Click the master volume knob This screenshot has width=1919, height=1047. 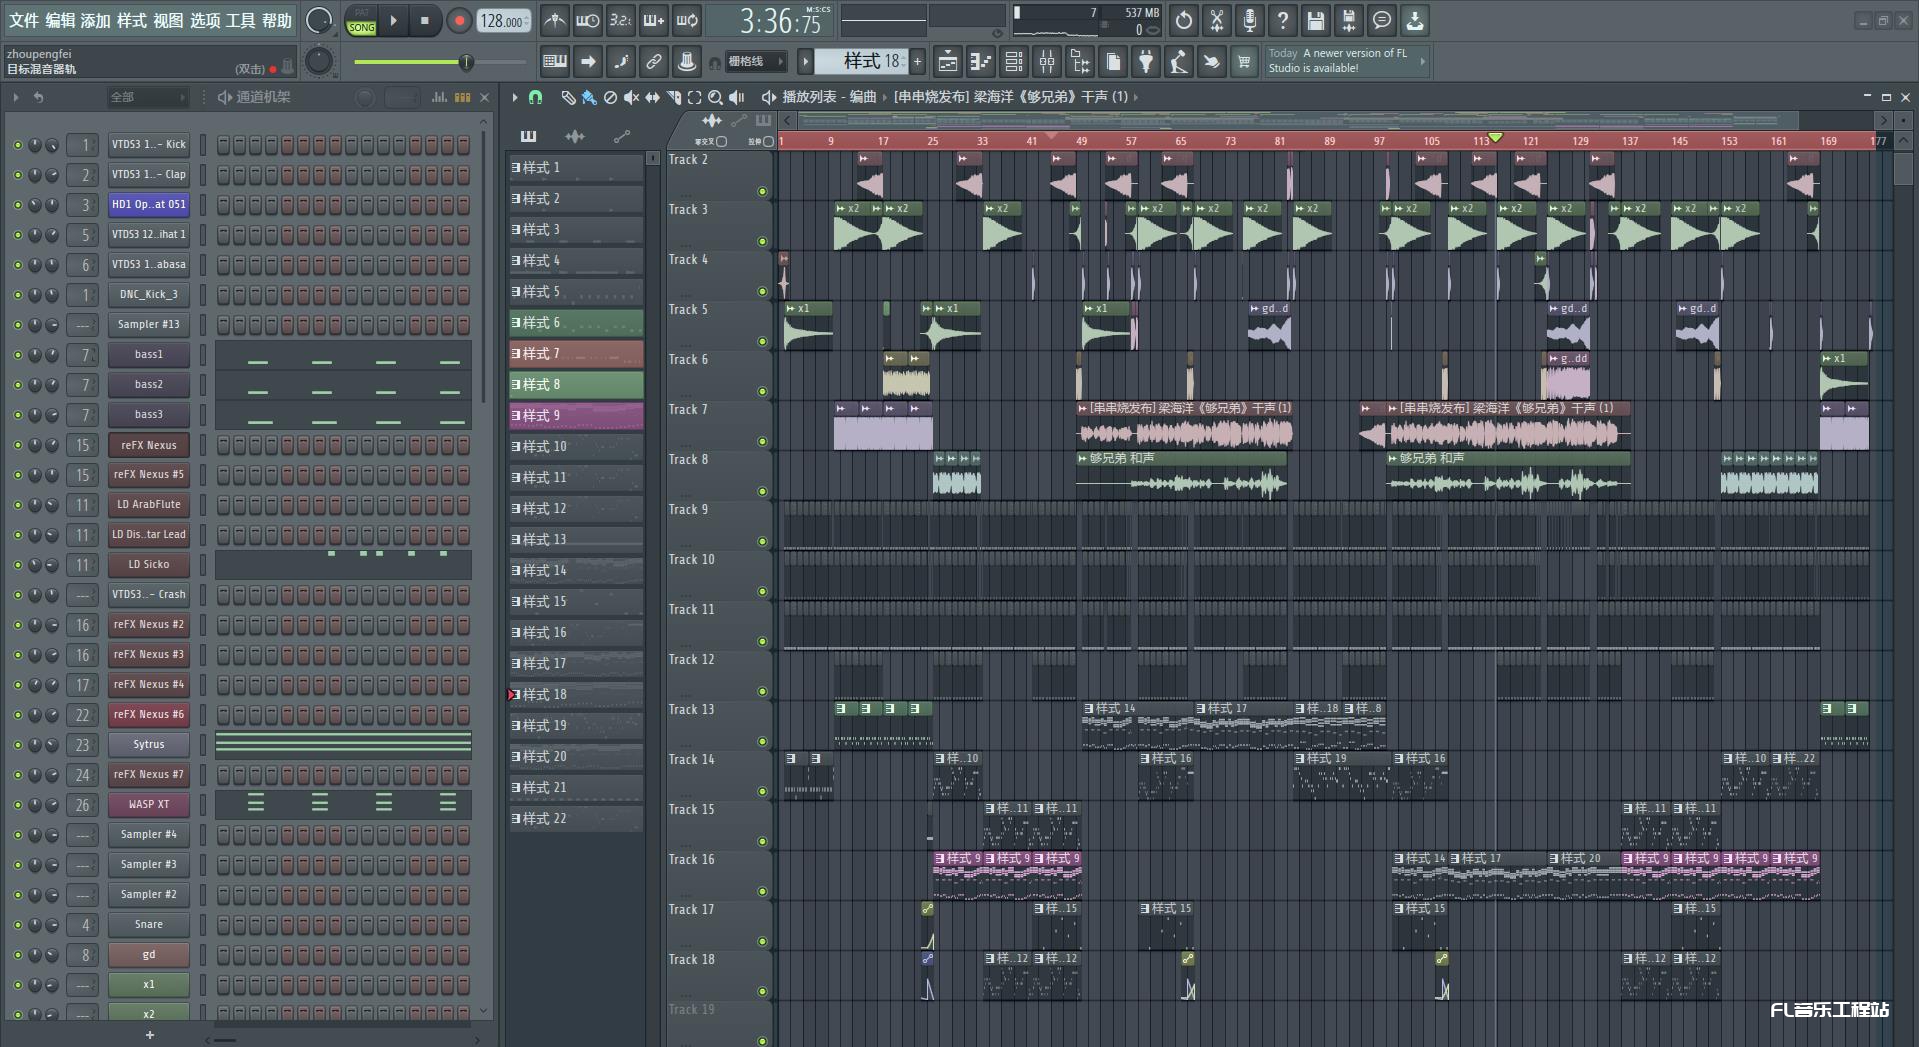click(x=318, y=20)
